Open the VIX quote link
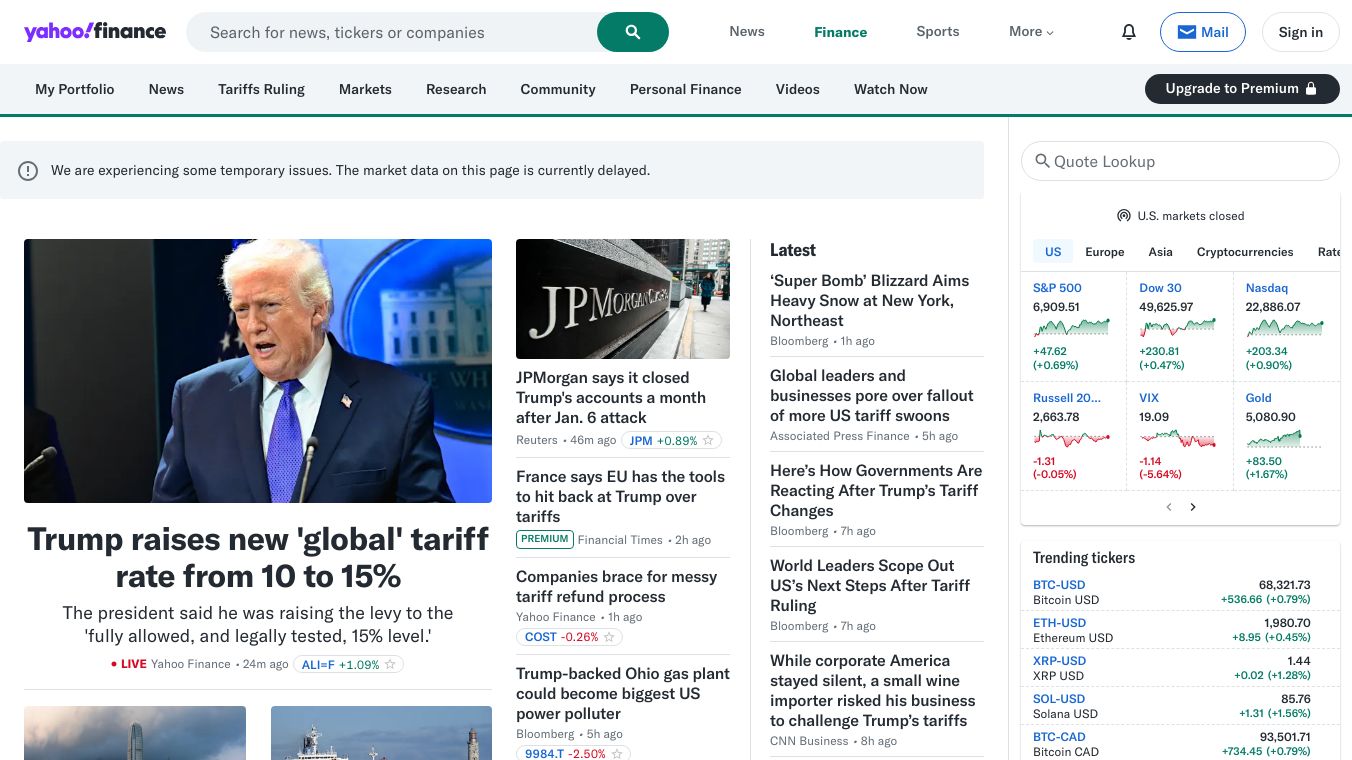 pyautogui.click(x=1149, y=398)
